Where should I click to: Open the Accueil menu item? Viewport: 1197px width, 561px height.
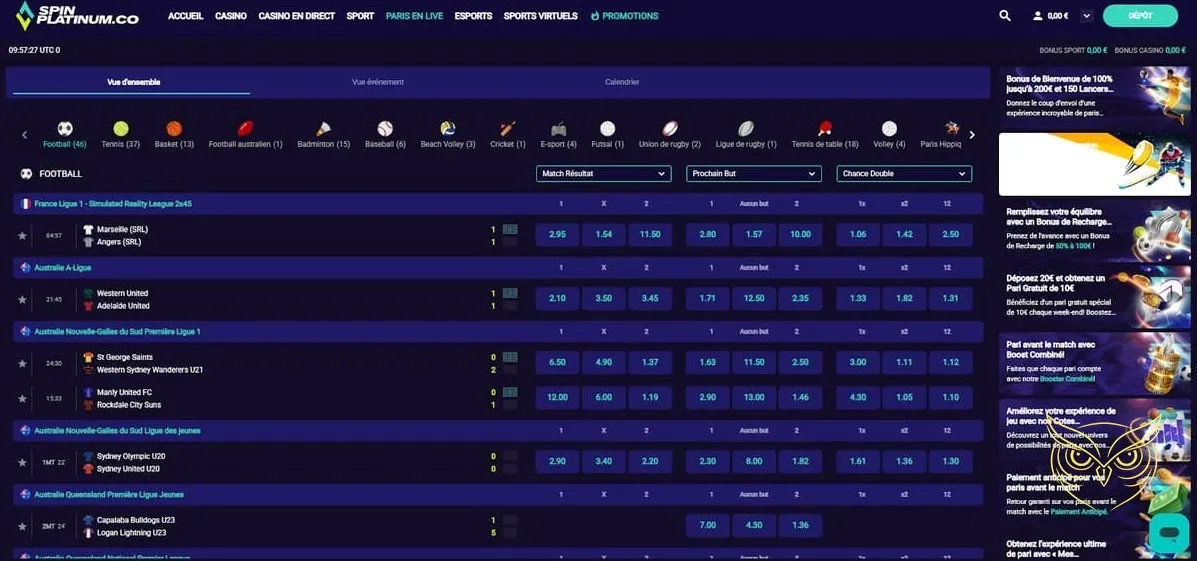(x=186, y=16)
